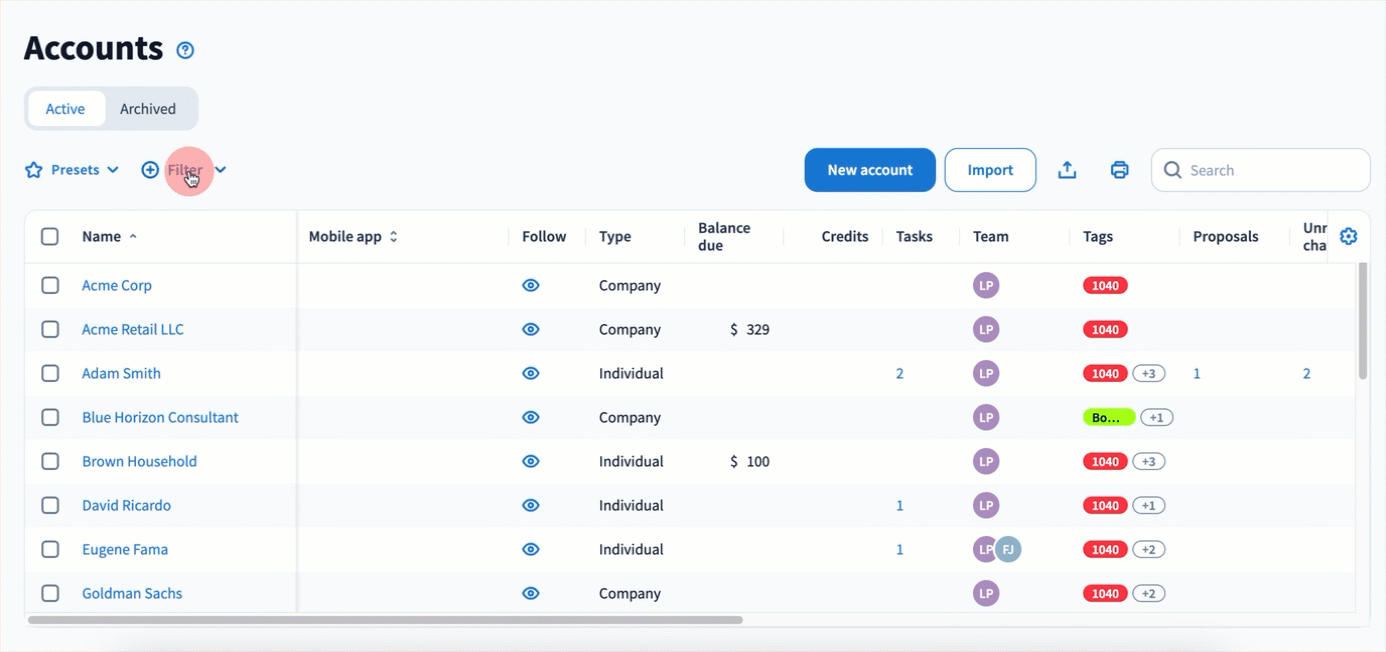Click the help question mark beside Accounts
The width and height of the screenshot is (1386, 652).
click(x=185, y=50)
